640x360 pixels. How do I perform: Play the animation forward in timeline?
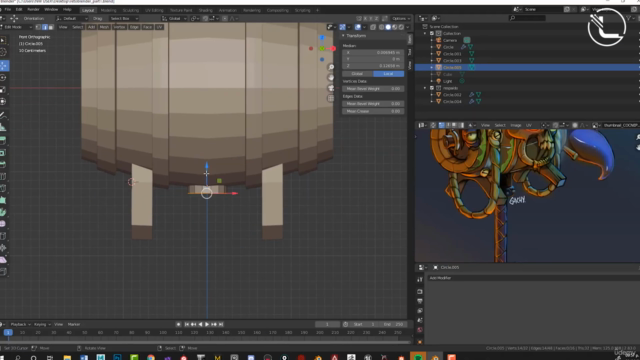click(207, 324)
